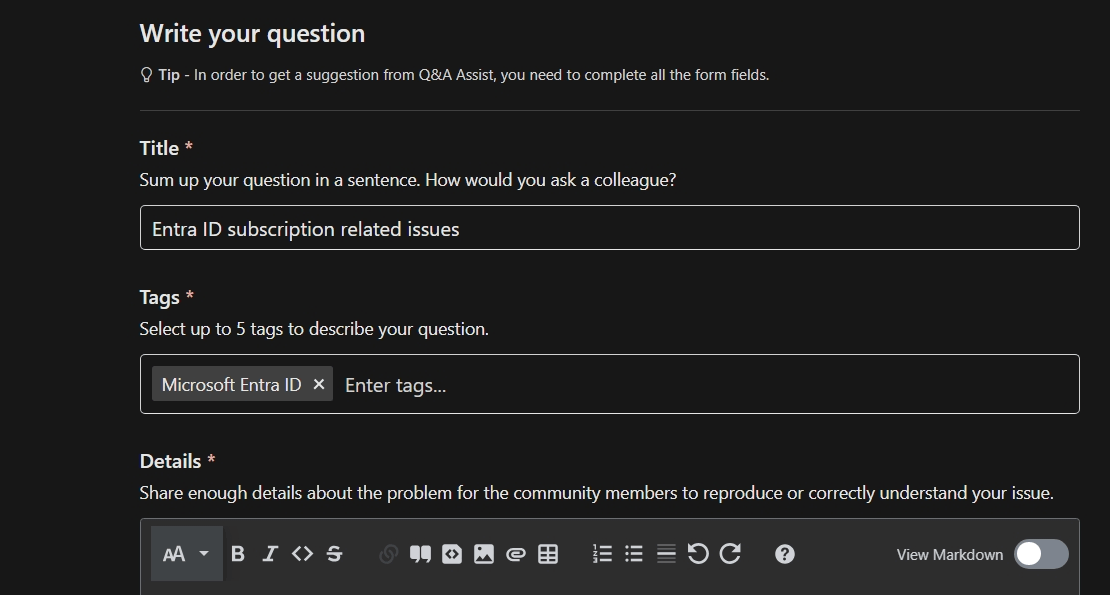This screenshot has width=1110, height=595.
Task: Click the 'Tags' label
Action: [159, 298]
